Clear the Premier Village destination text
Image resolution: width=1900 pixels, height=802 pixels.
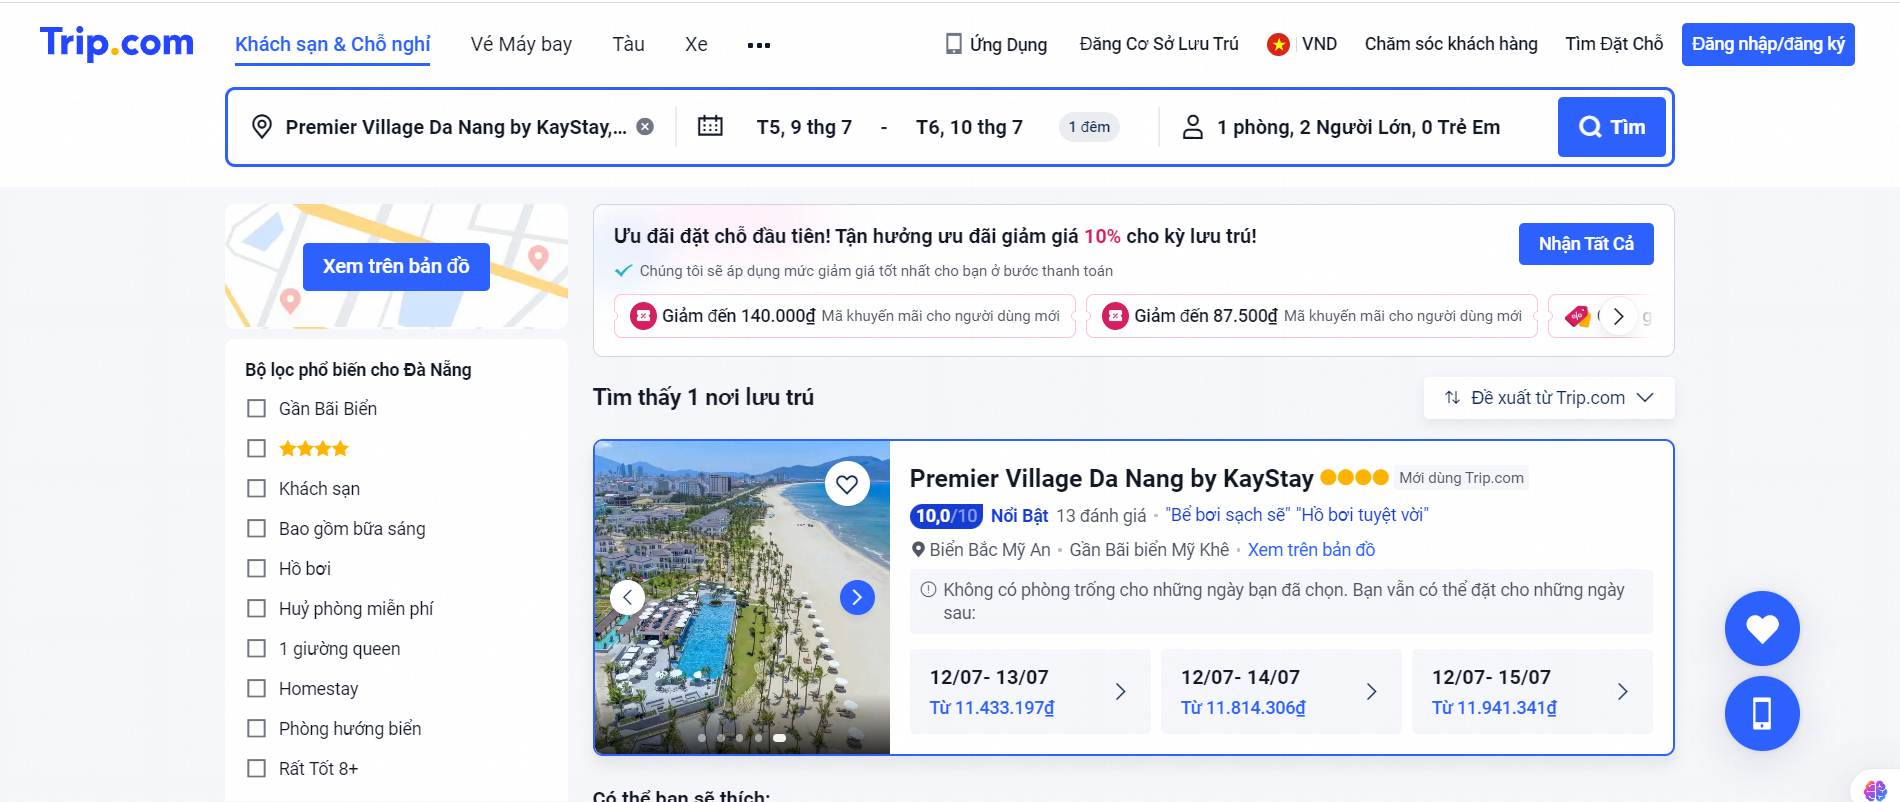tap(646, 127)
